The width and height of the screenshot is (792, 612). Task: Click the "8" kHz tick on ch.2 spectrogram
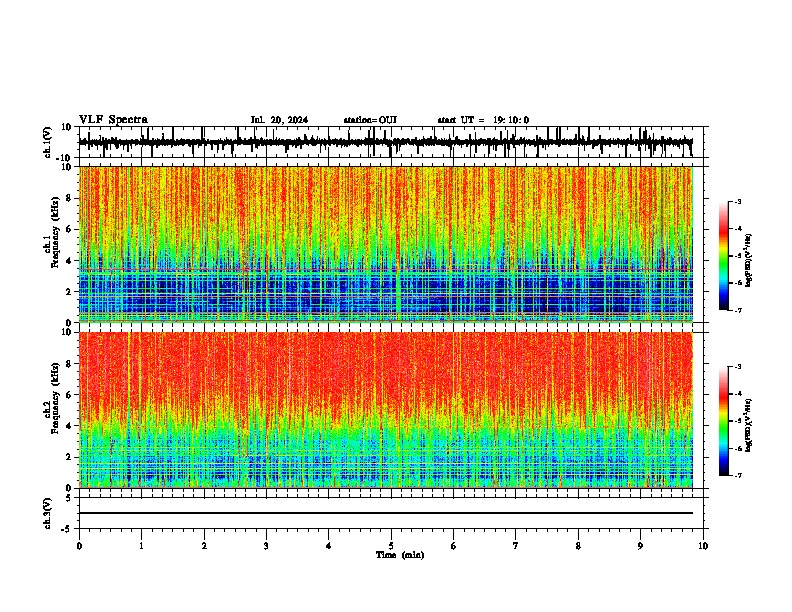(x=70, y=364)
